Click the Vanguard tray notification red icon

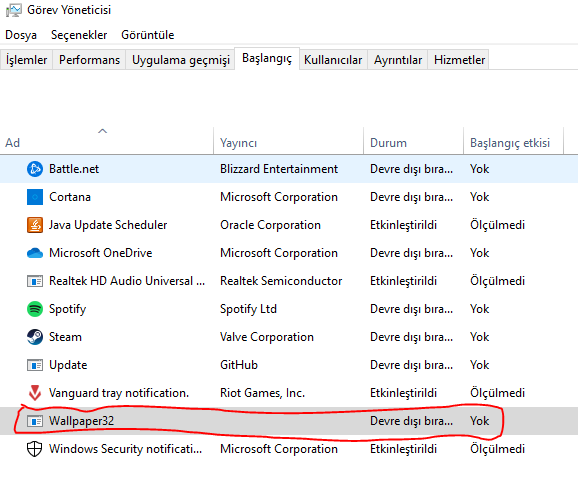[x=35, y=393]
